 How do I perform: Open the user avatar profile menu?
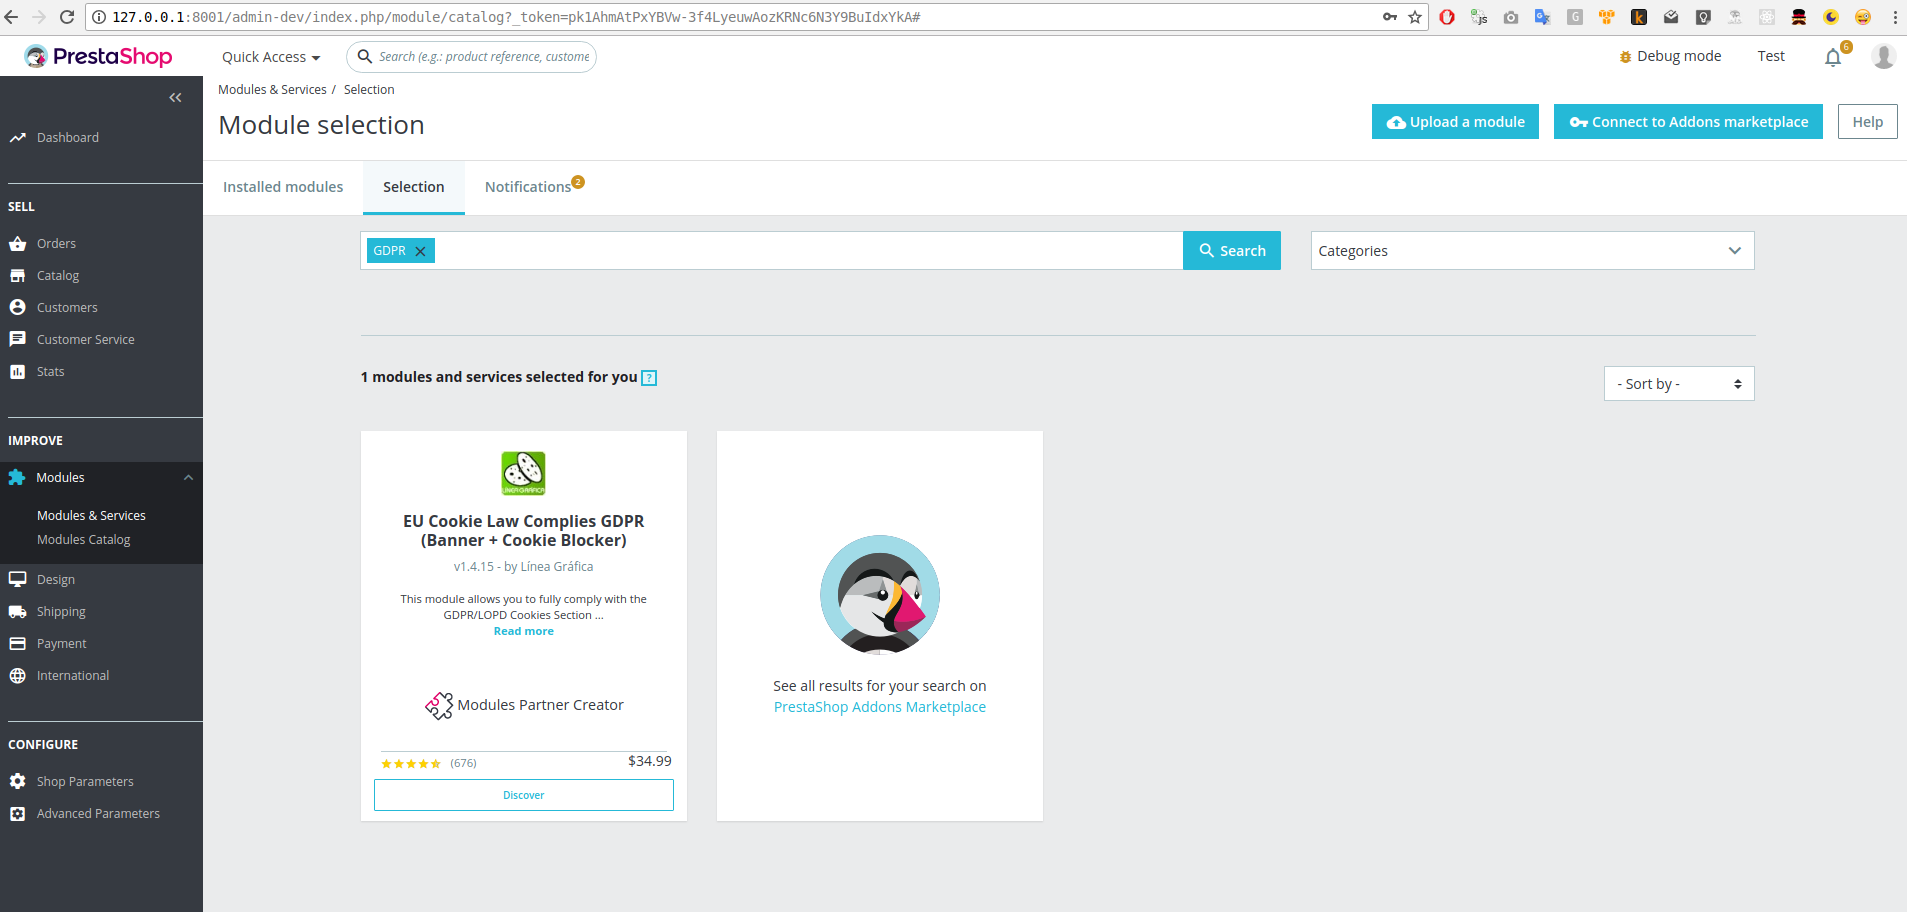pos(1883,56)
